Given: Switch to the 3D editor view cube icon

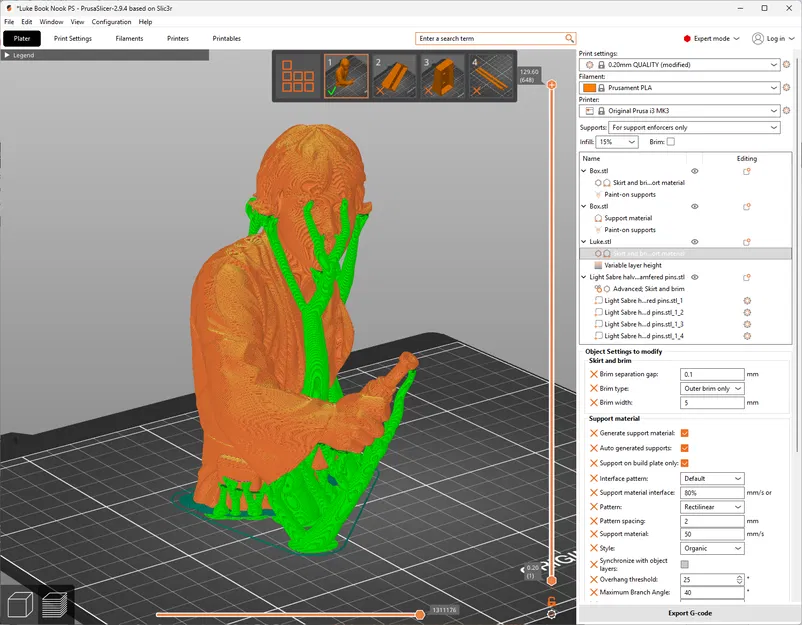Looking at the screenshot, I should click(19, 603).
